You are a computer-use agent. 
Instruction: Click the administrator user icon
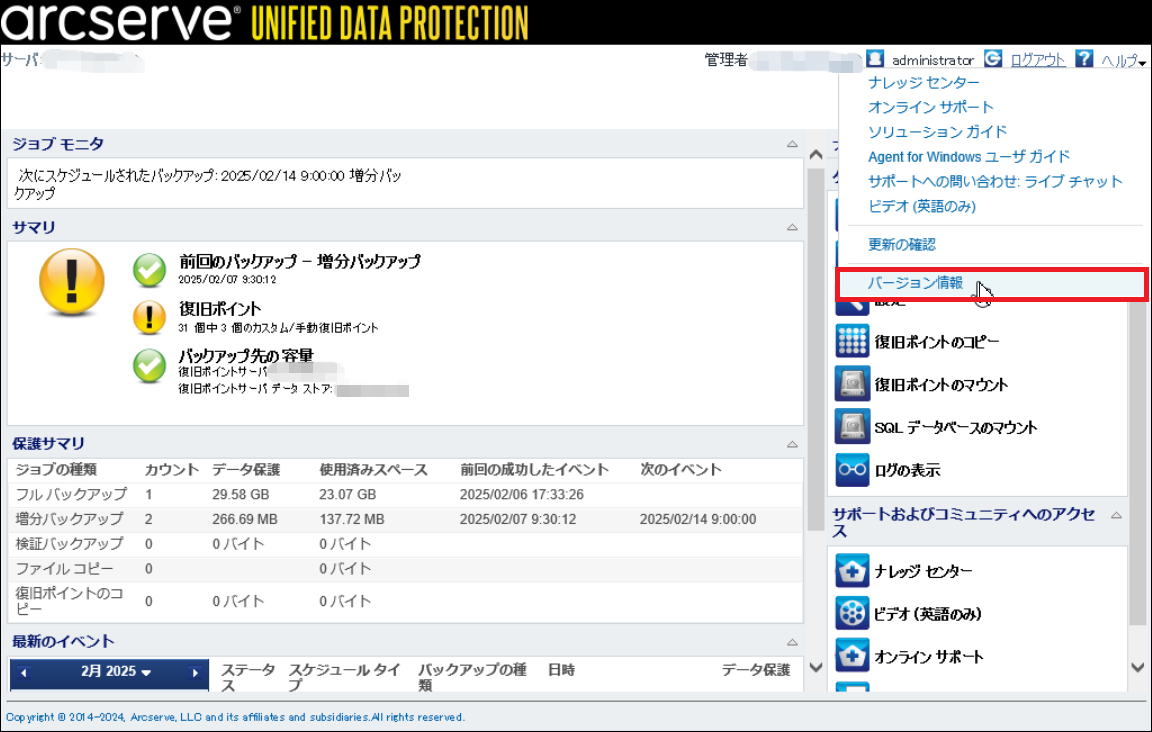pos(875,58)
